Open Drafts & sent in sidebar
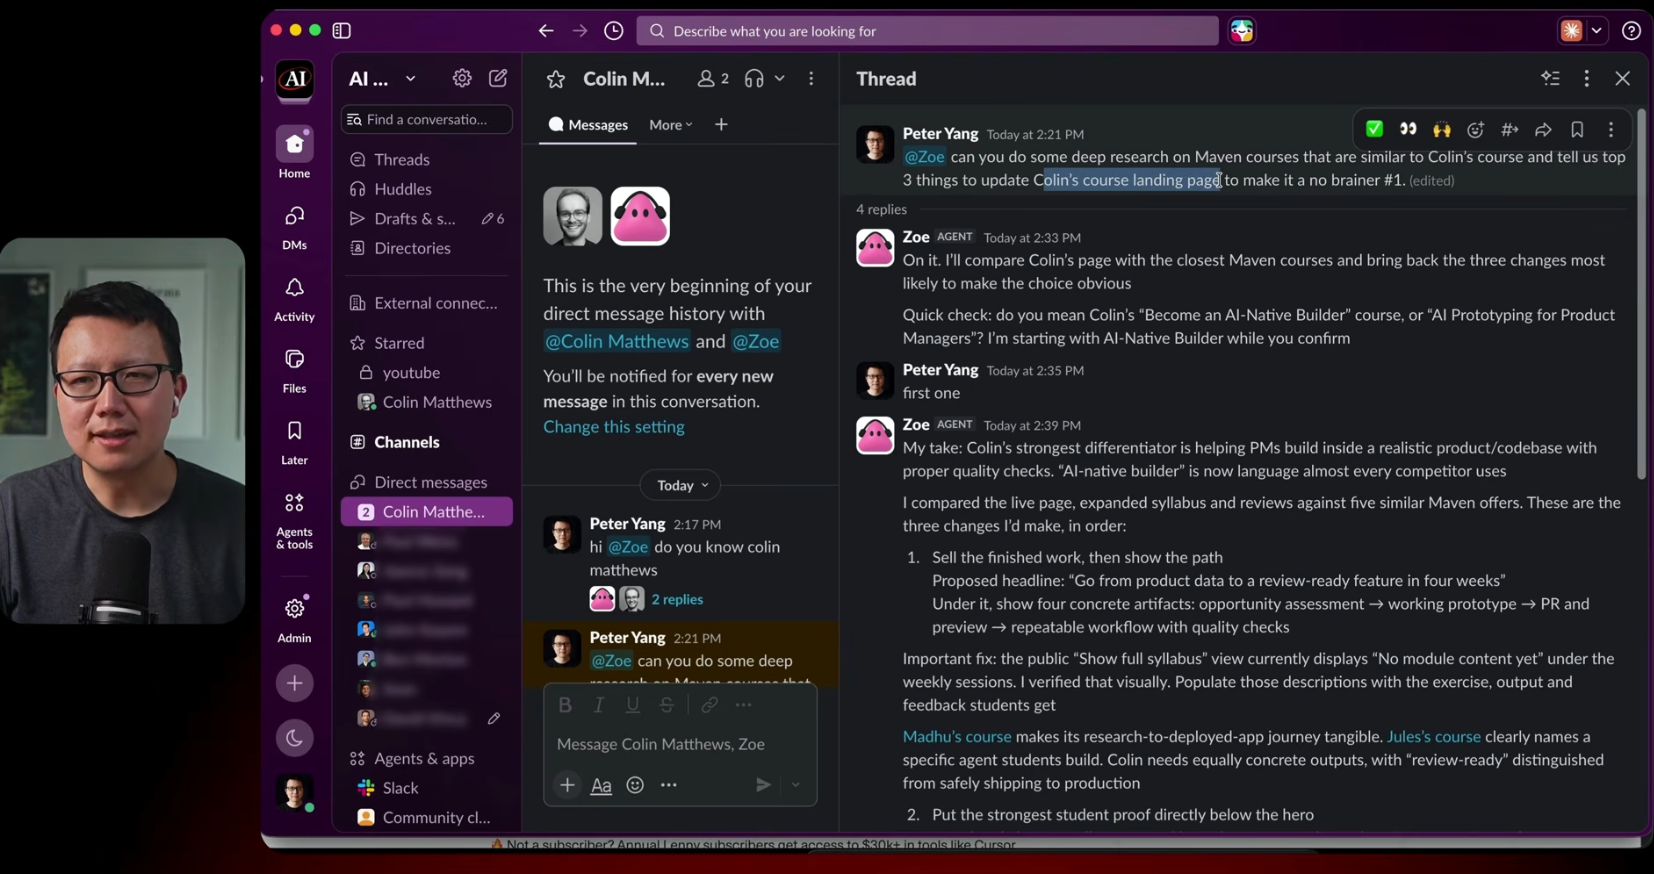This screenshot has width=1654, height=874. (426, 219)
